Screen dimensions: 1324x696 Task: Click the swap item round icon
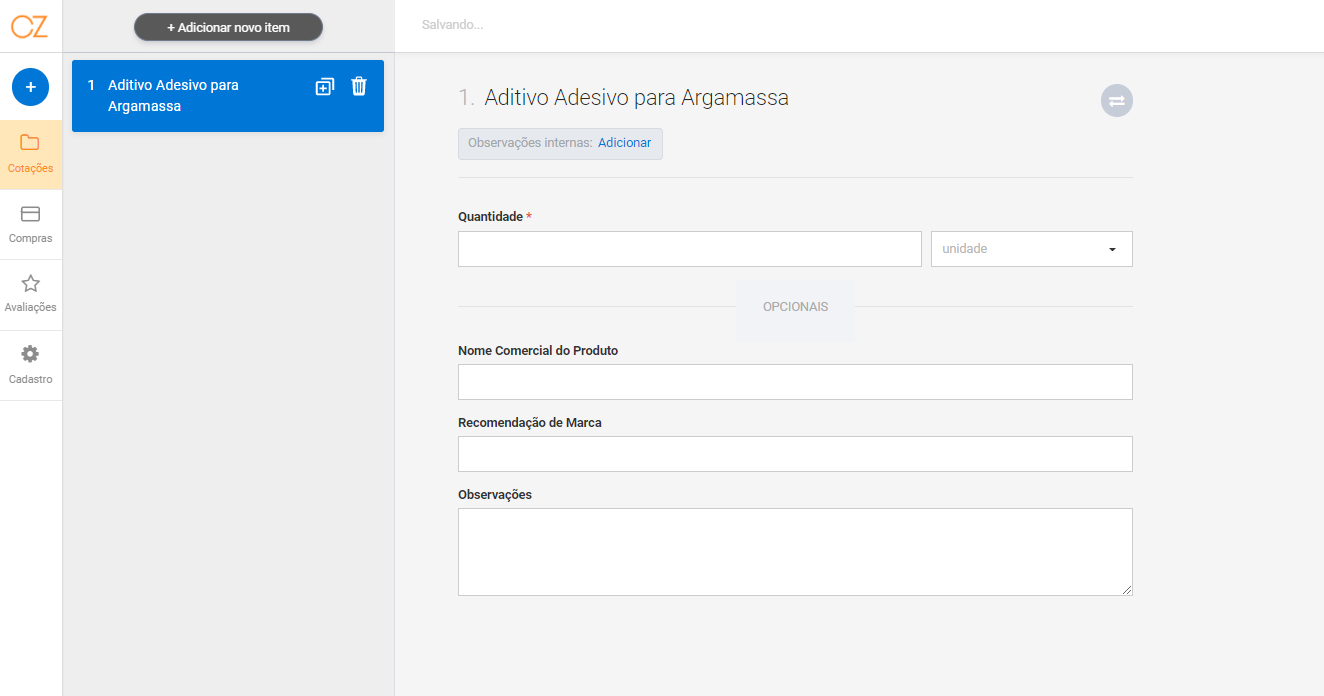(x=1117, y=100)
